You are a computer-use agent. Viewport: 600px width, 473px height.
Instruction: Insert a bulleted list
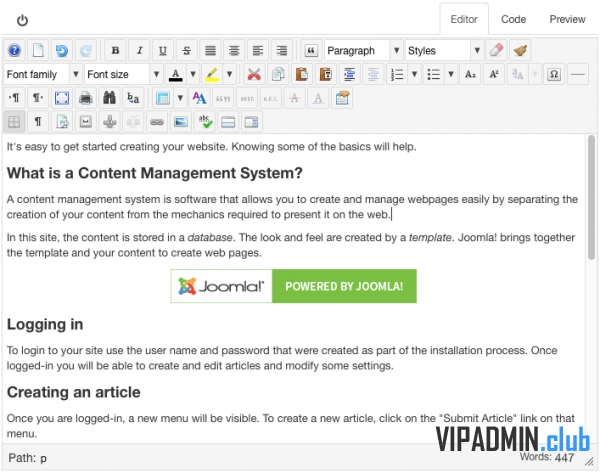click(x=434, y=74)
